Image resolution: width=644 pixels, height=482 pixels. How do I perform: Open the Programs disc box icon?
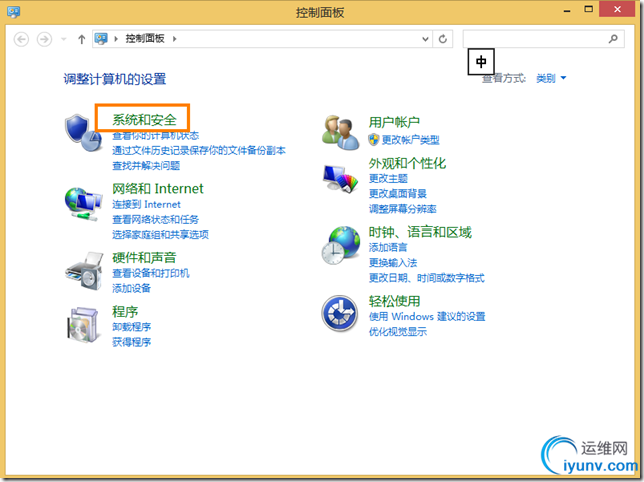[83, 325]
